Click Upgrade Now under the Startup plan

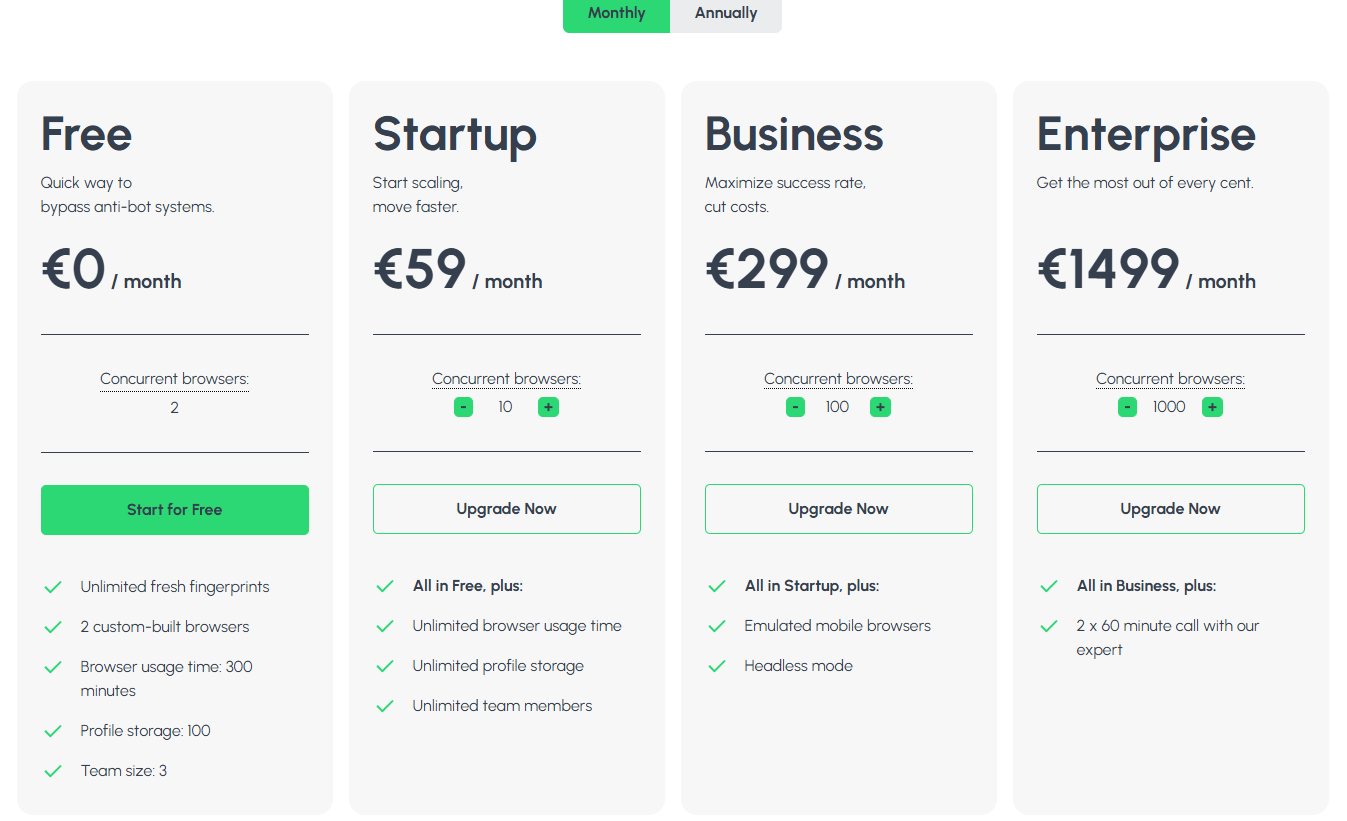[506, 508]
